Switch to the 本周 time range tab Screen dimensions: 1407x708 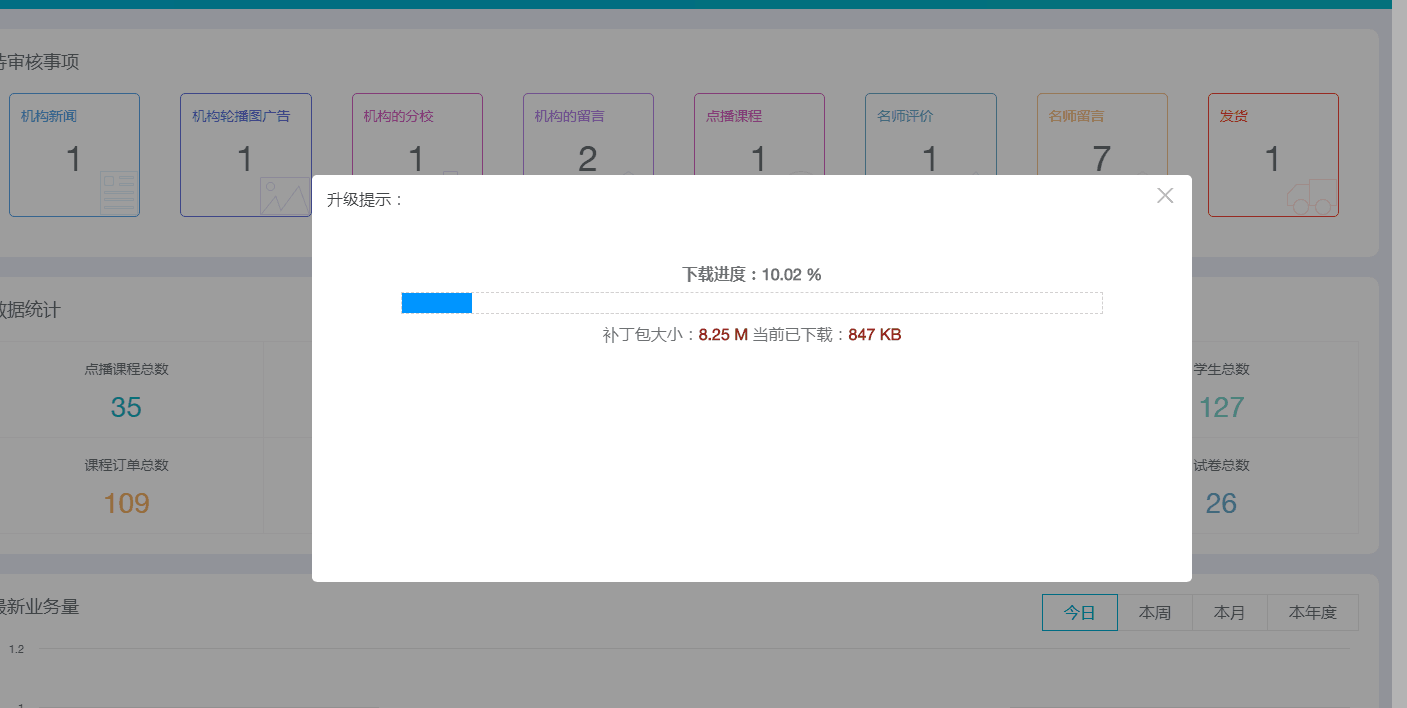click(x=1154, y=613)
